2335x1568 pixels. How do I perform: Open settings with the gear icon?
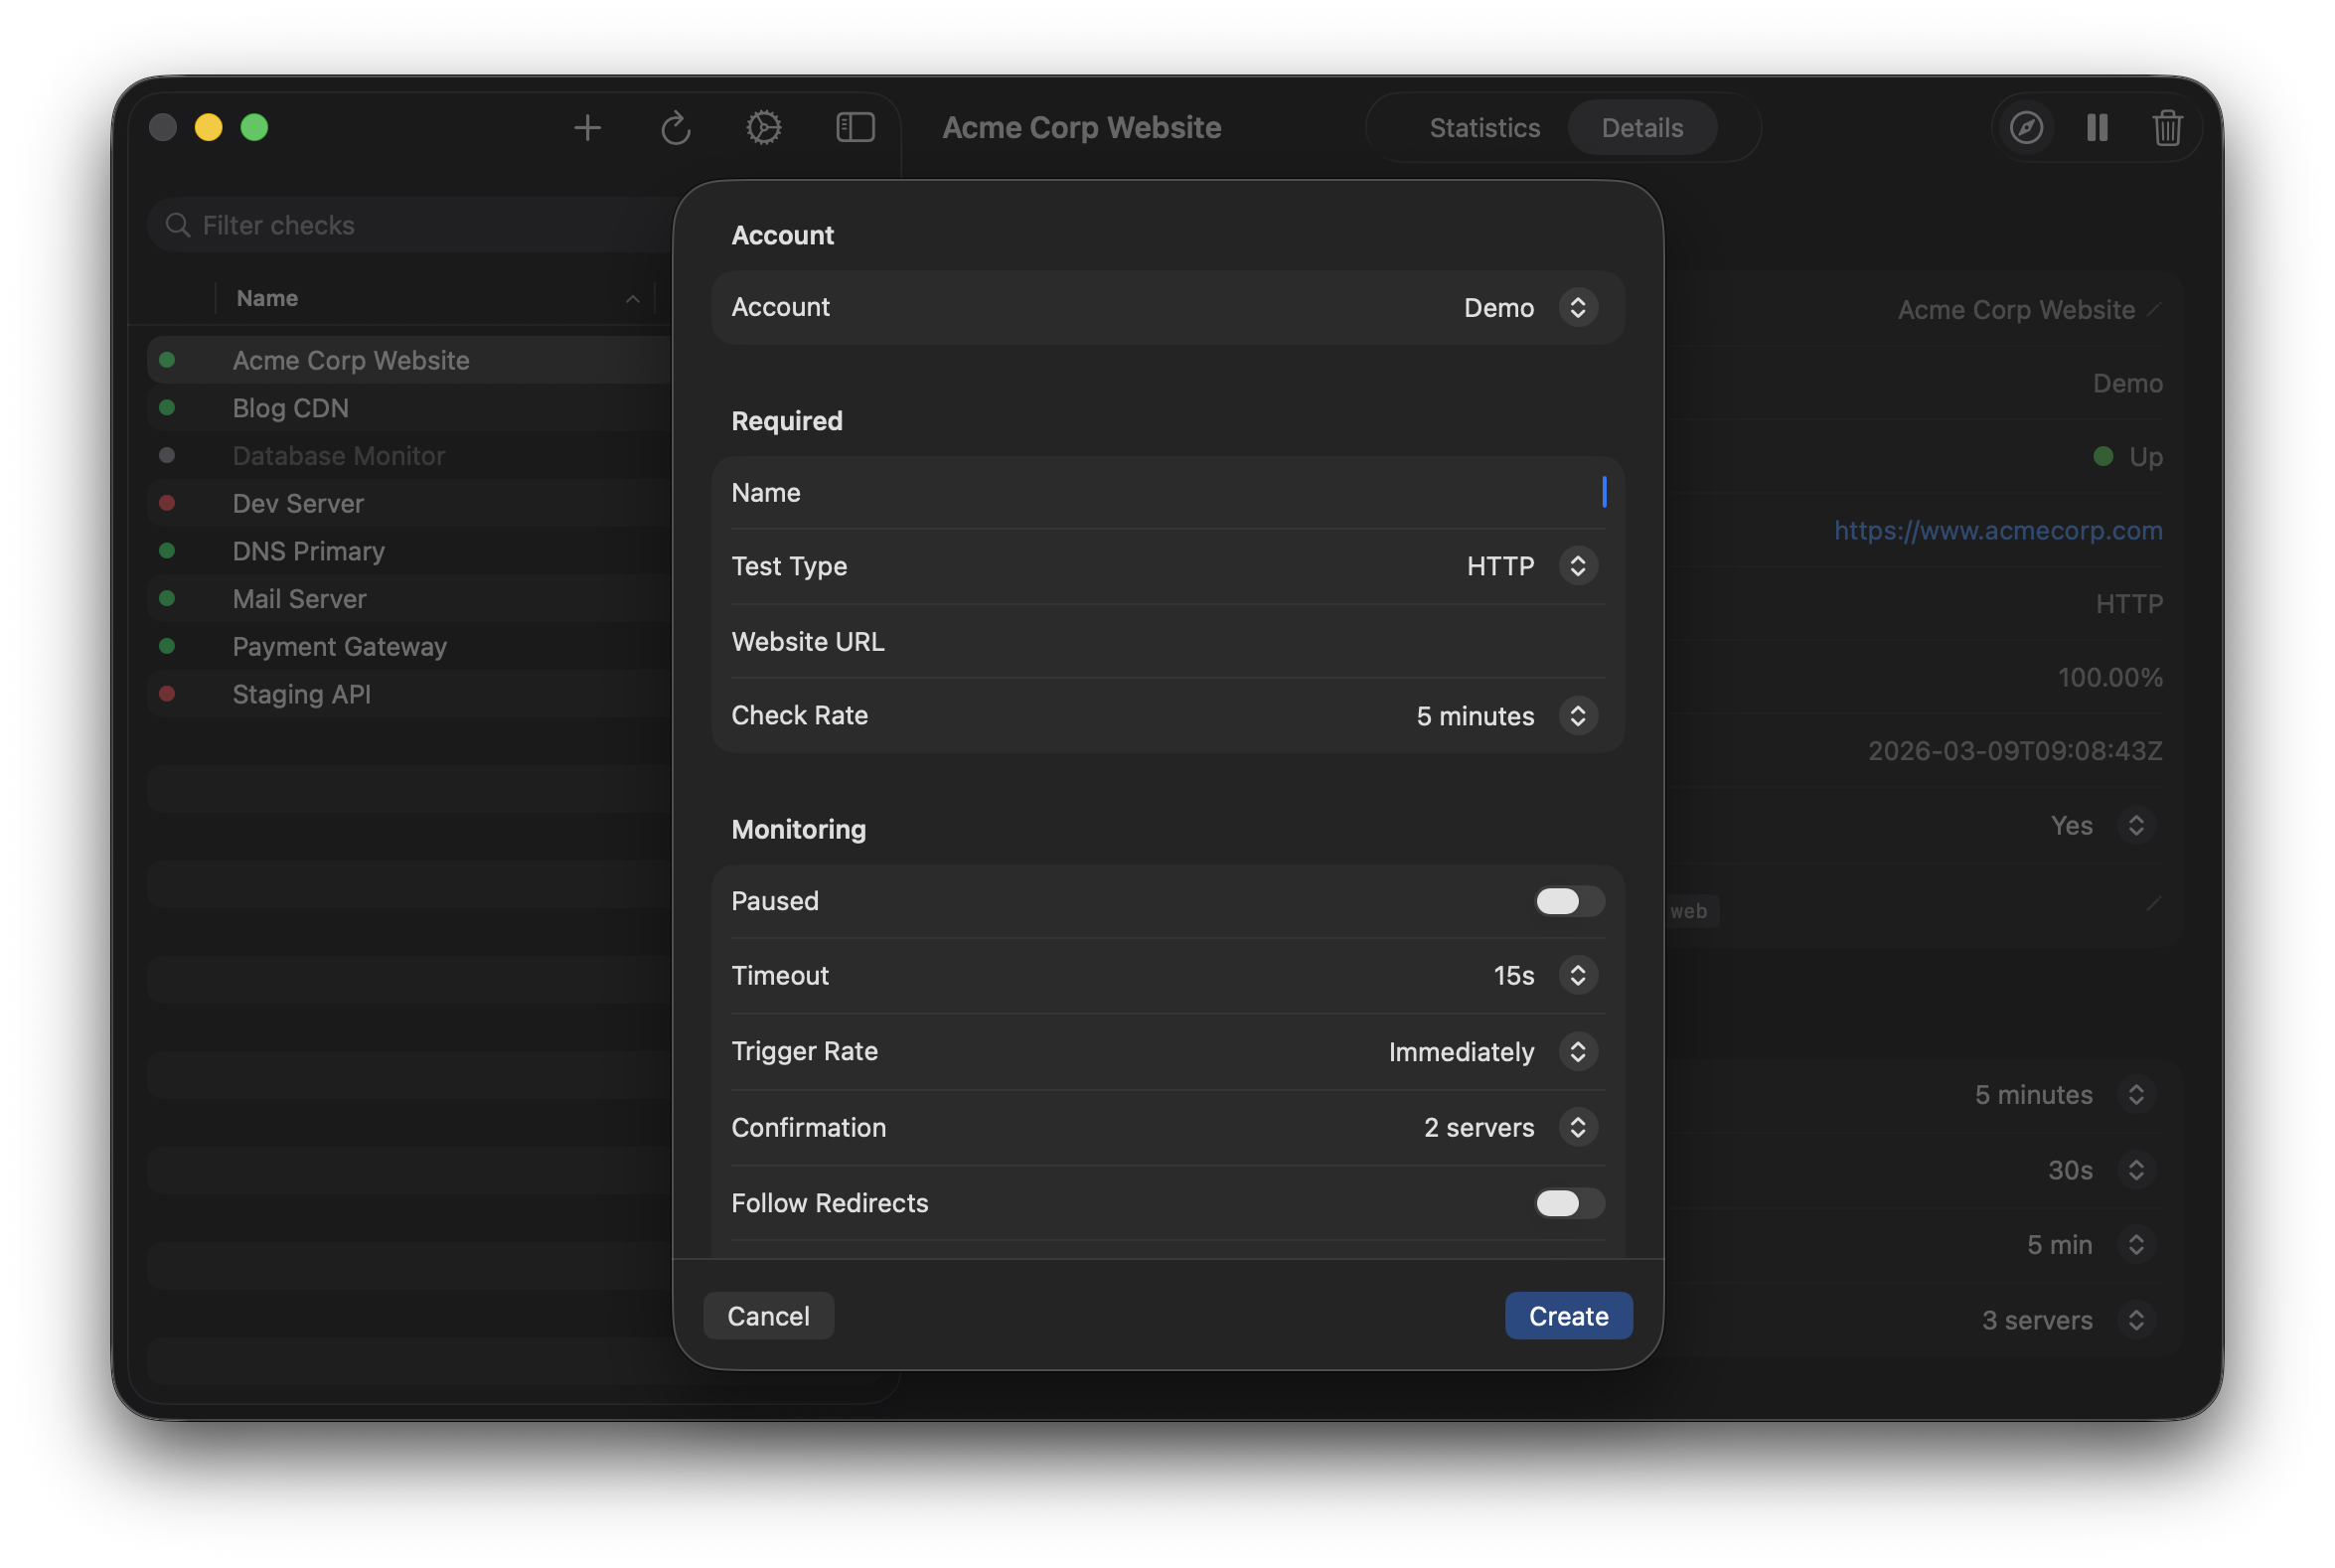pyautogui.click(x=764, y=127)
